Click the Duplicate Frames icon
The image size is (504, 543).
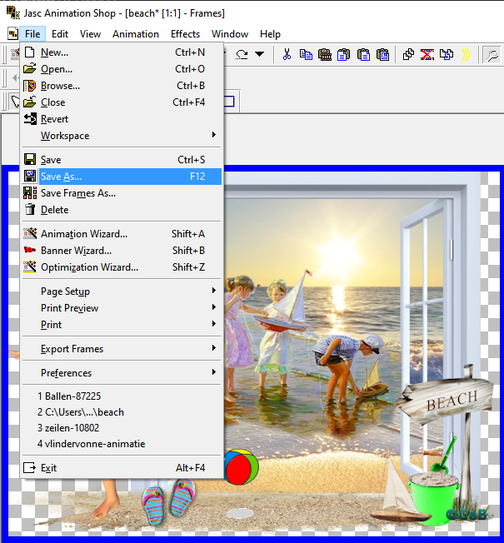point(408,54)
